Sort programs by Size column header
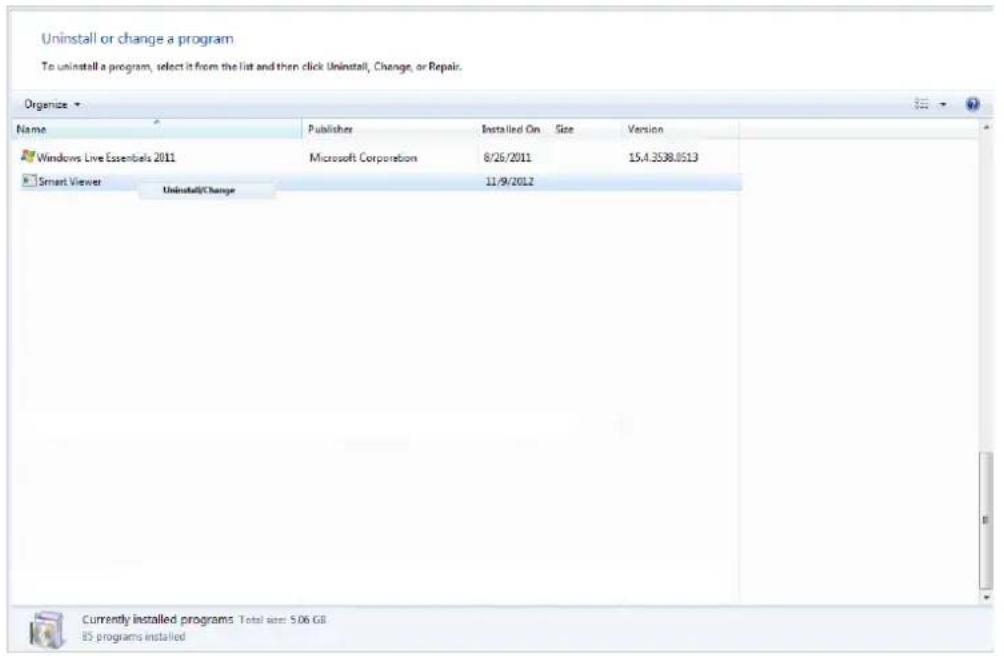This screenshot has height=656, width=1004. [x=584, y=129]
